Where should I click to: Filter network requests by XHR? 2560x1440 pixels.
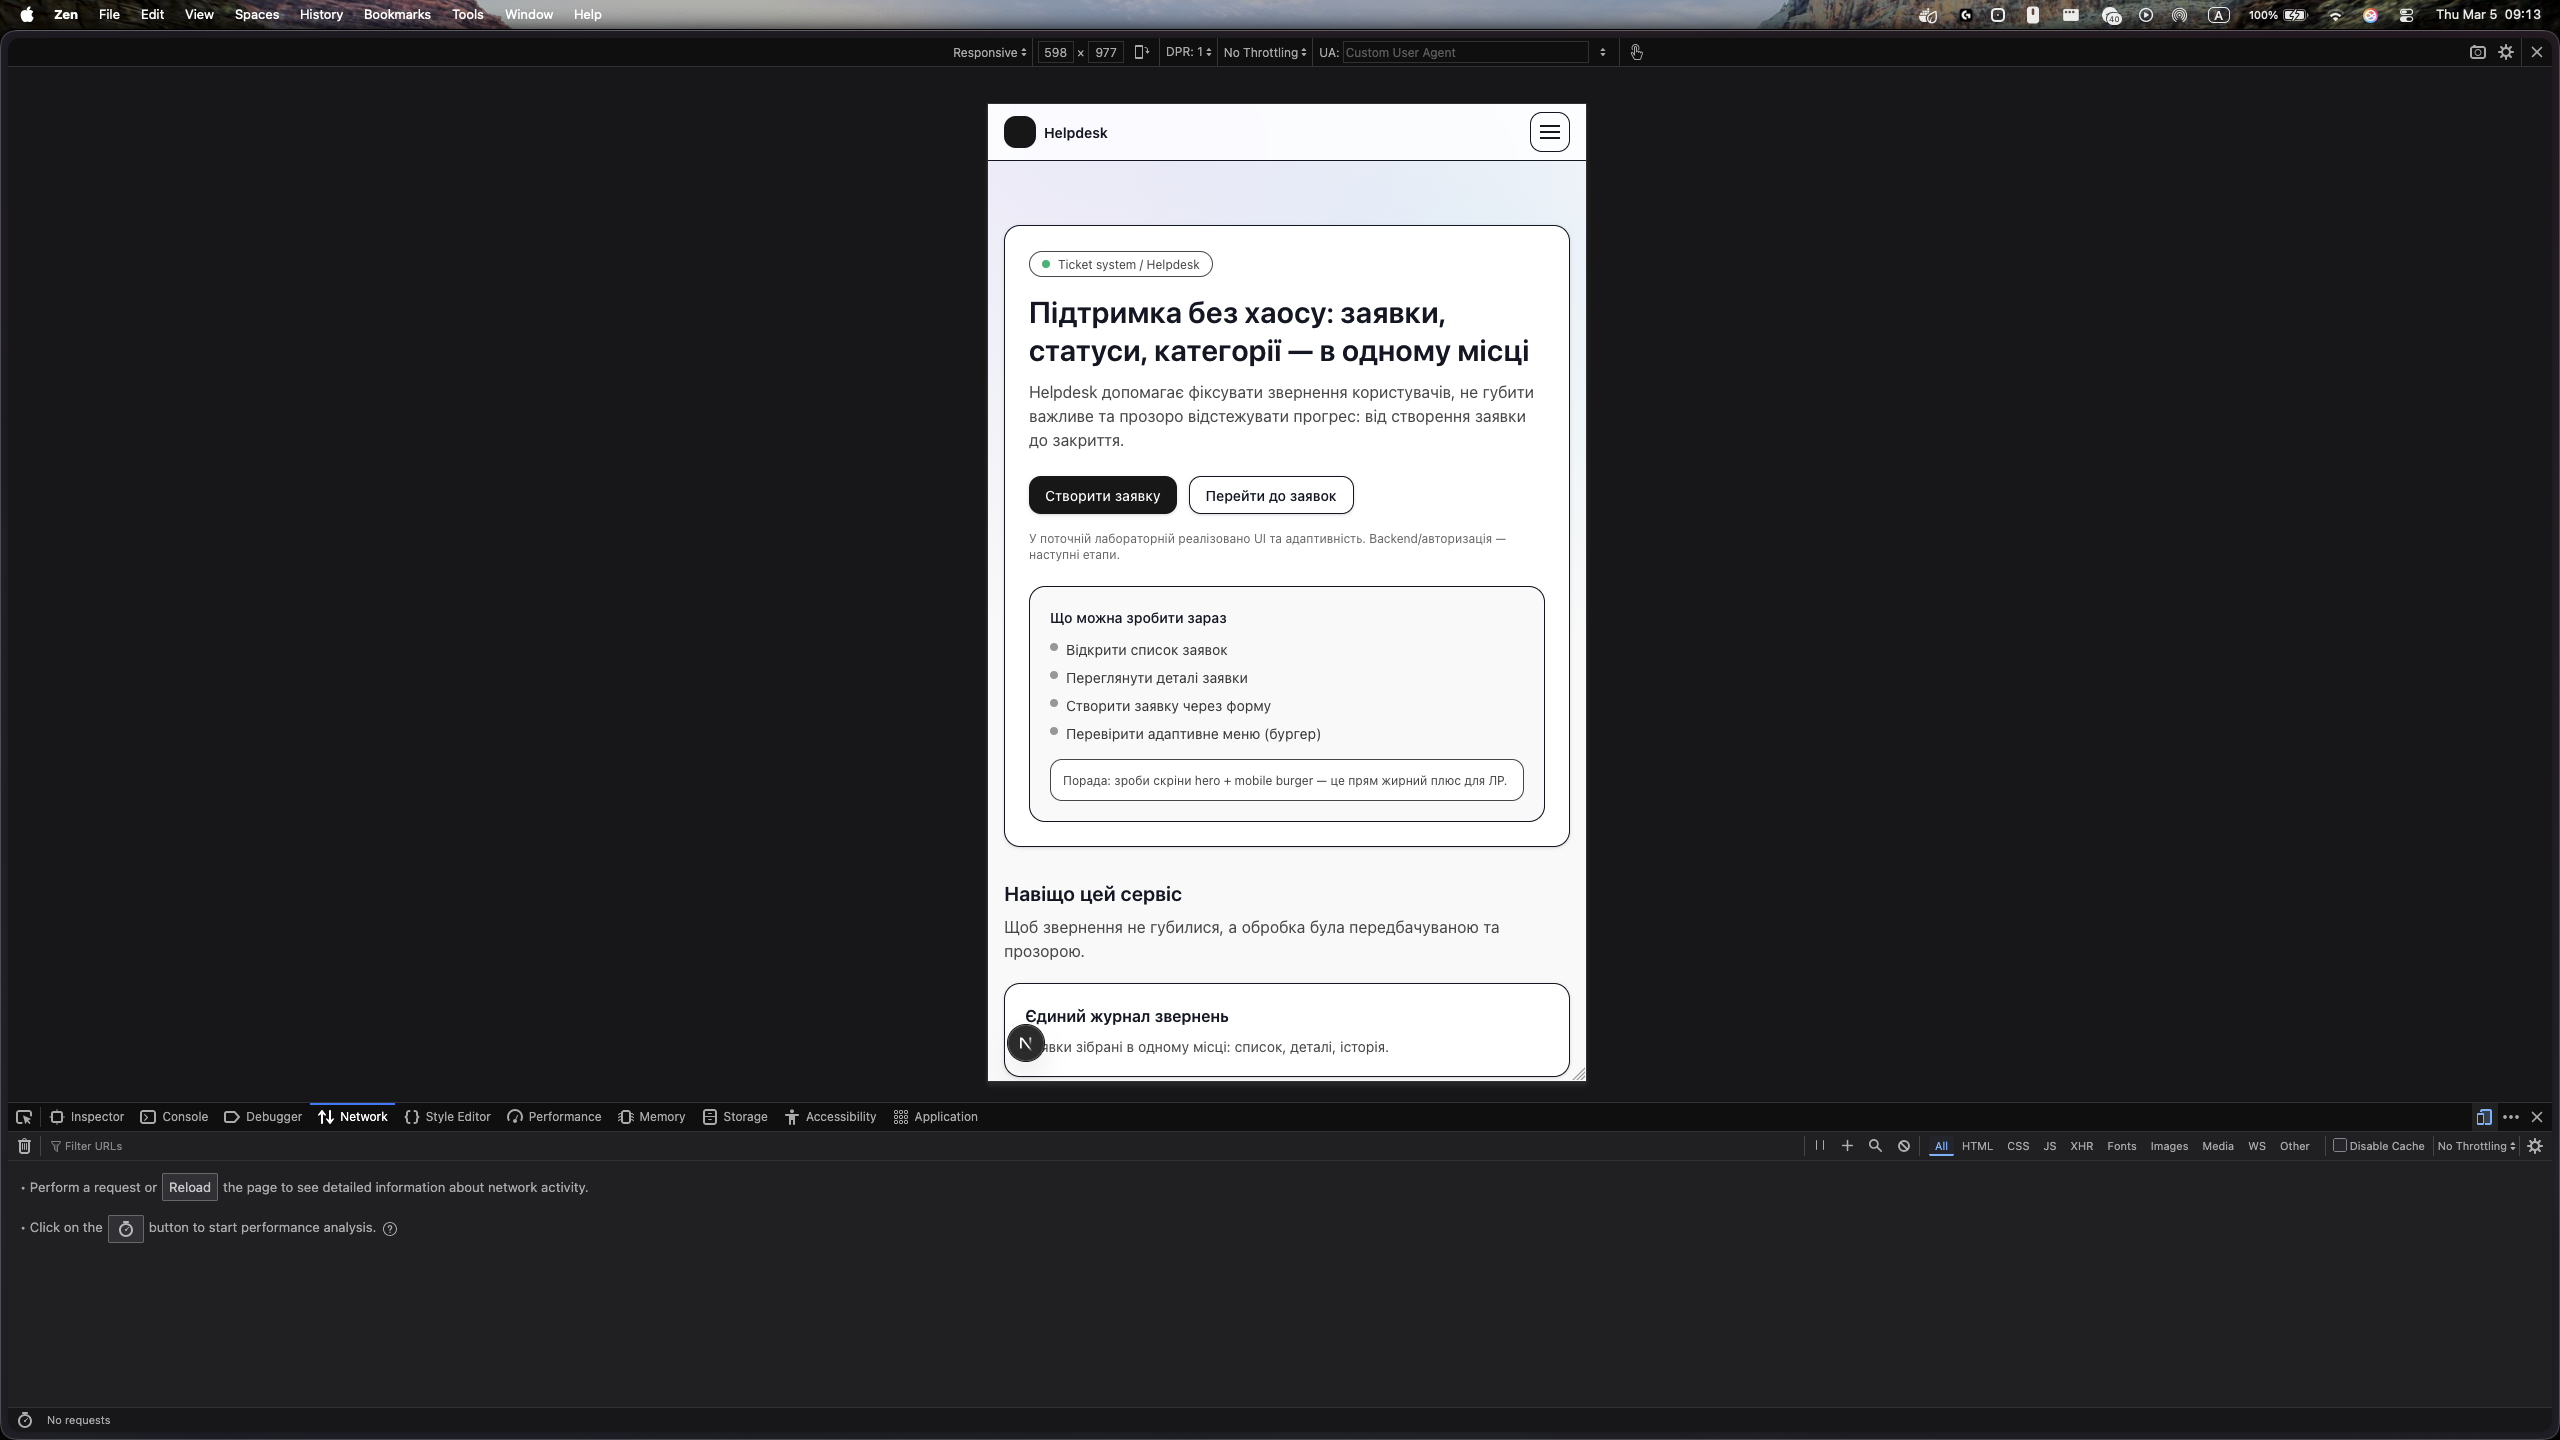click(2081, 1146)
